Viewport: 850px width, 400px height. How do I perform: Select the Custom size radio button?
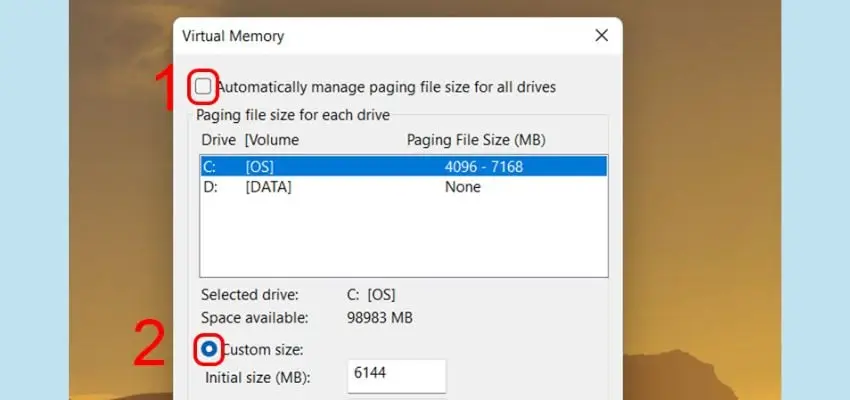tap(209, 349)
